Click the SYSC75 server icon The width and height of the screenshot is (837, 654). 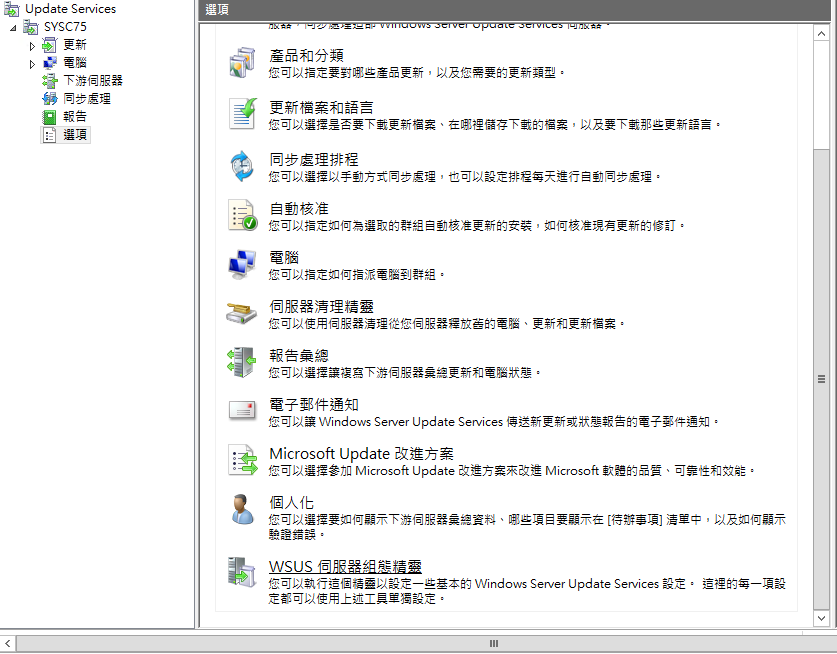[31, 27]
